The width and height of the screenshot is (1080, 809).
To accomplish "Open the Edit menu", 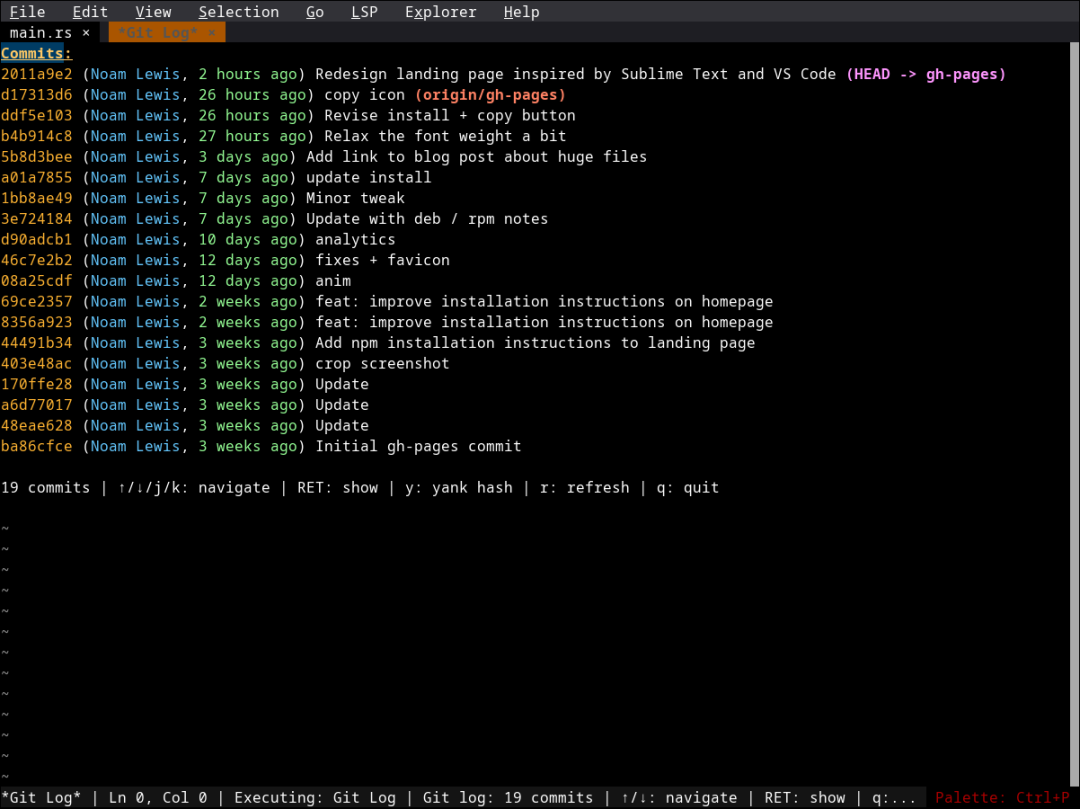I will (89, 11).
